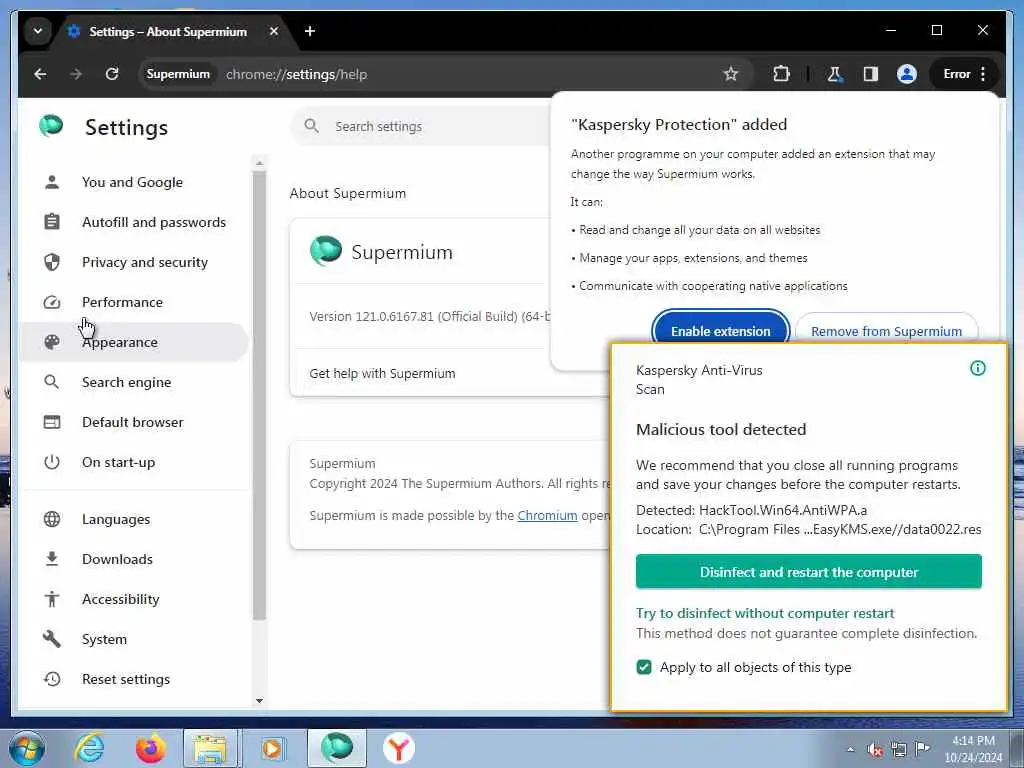Image resolution: width=1024 pixels, height=768 pixels.
Task: Open Yandex browser from taskbar
Action: point(398,748)
